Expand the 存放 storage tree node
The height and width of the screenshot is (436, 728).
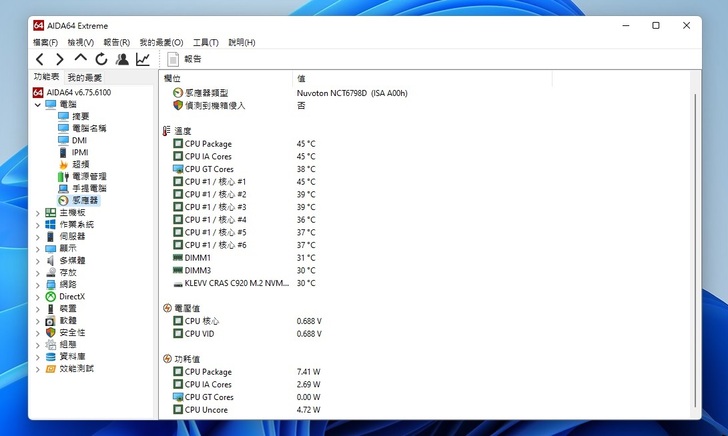pyautogui.click(x=38, y=272)
